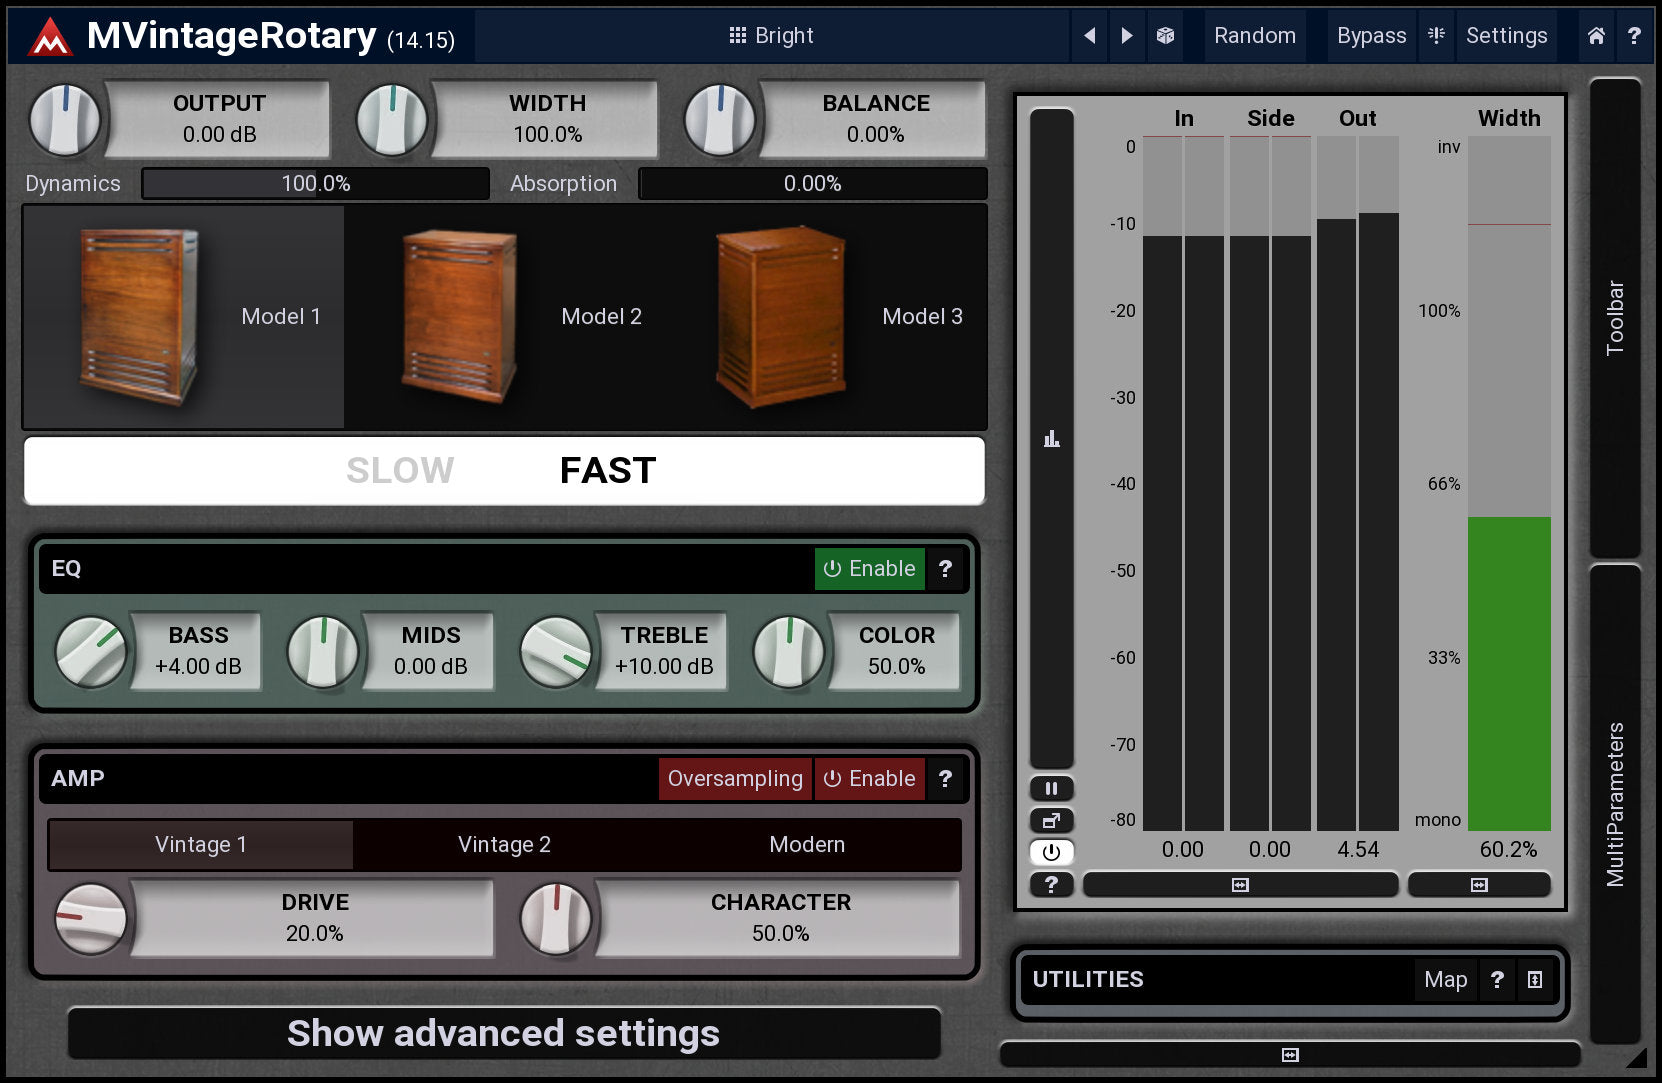Go to the previous preset arrow
The height and width of the screenshot is (1083, 1662).
coord(1089,36)
